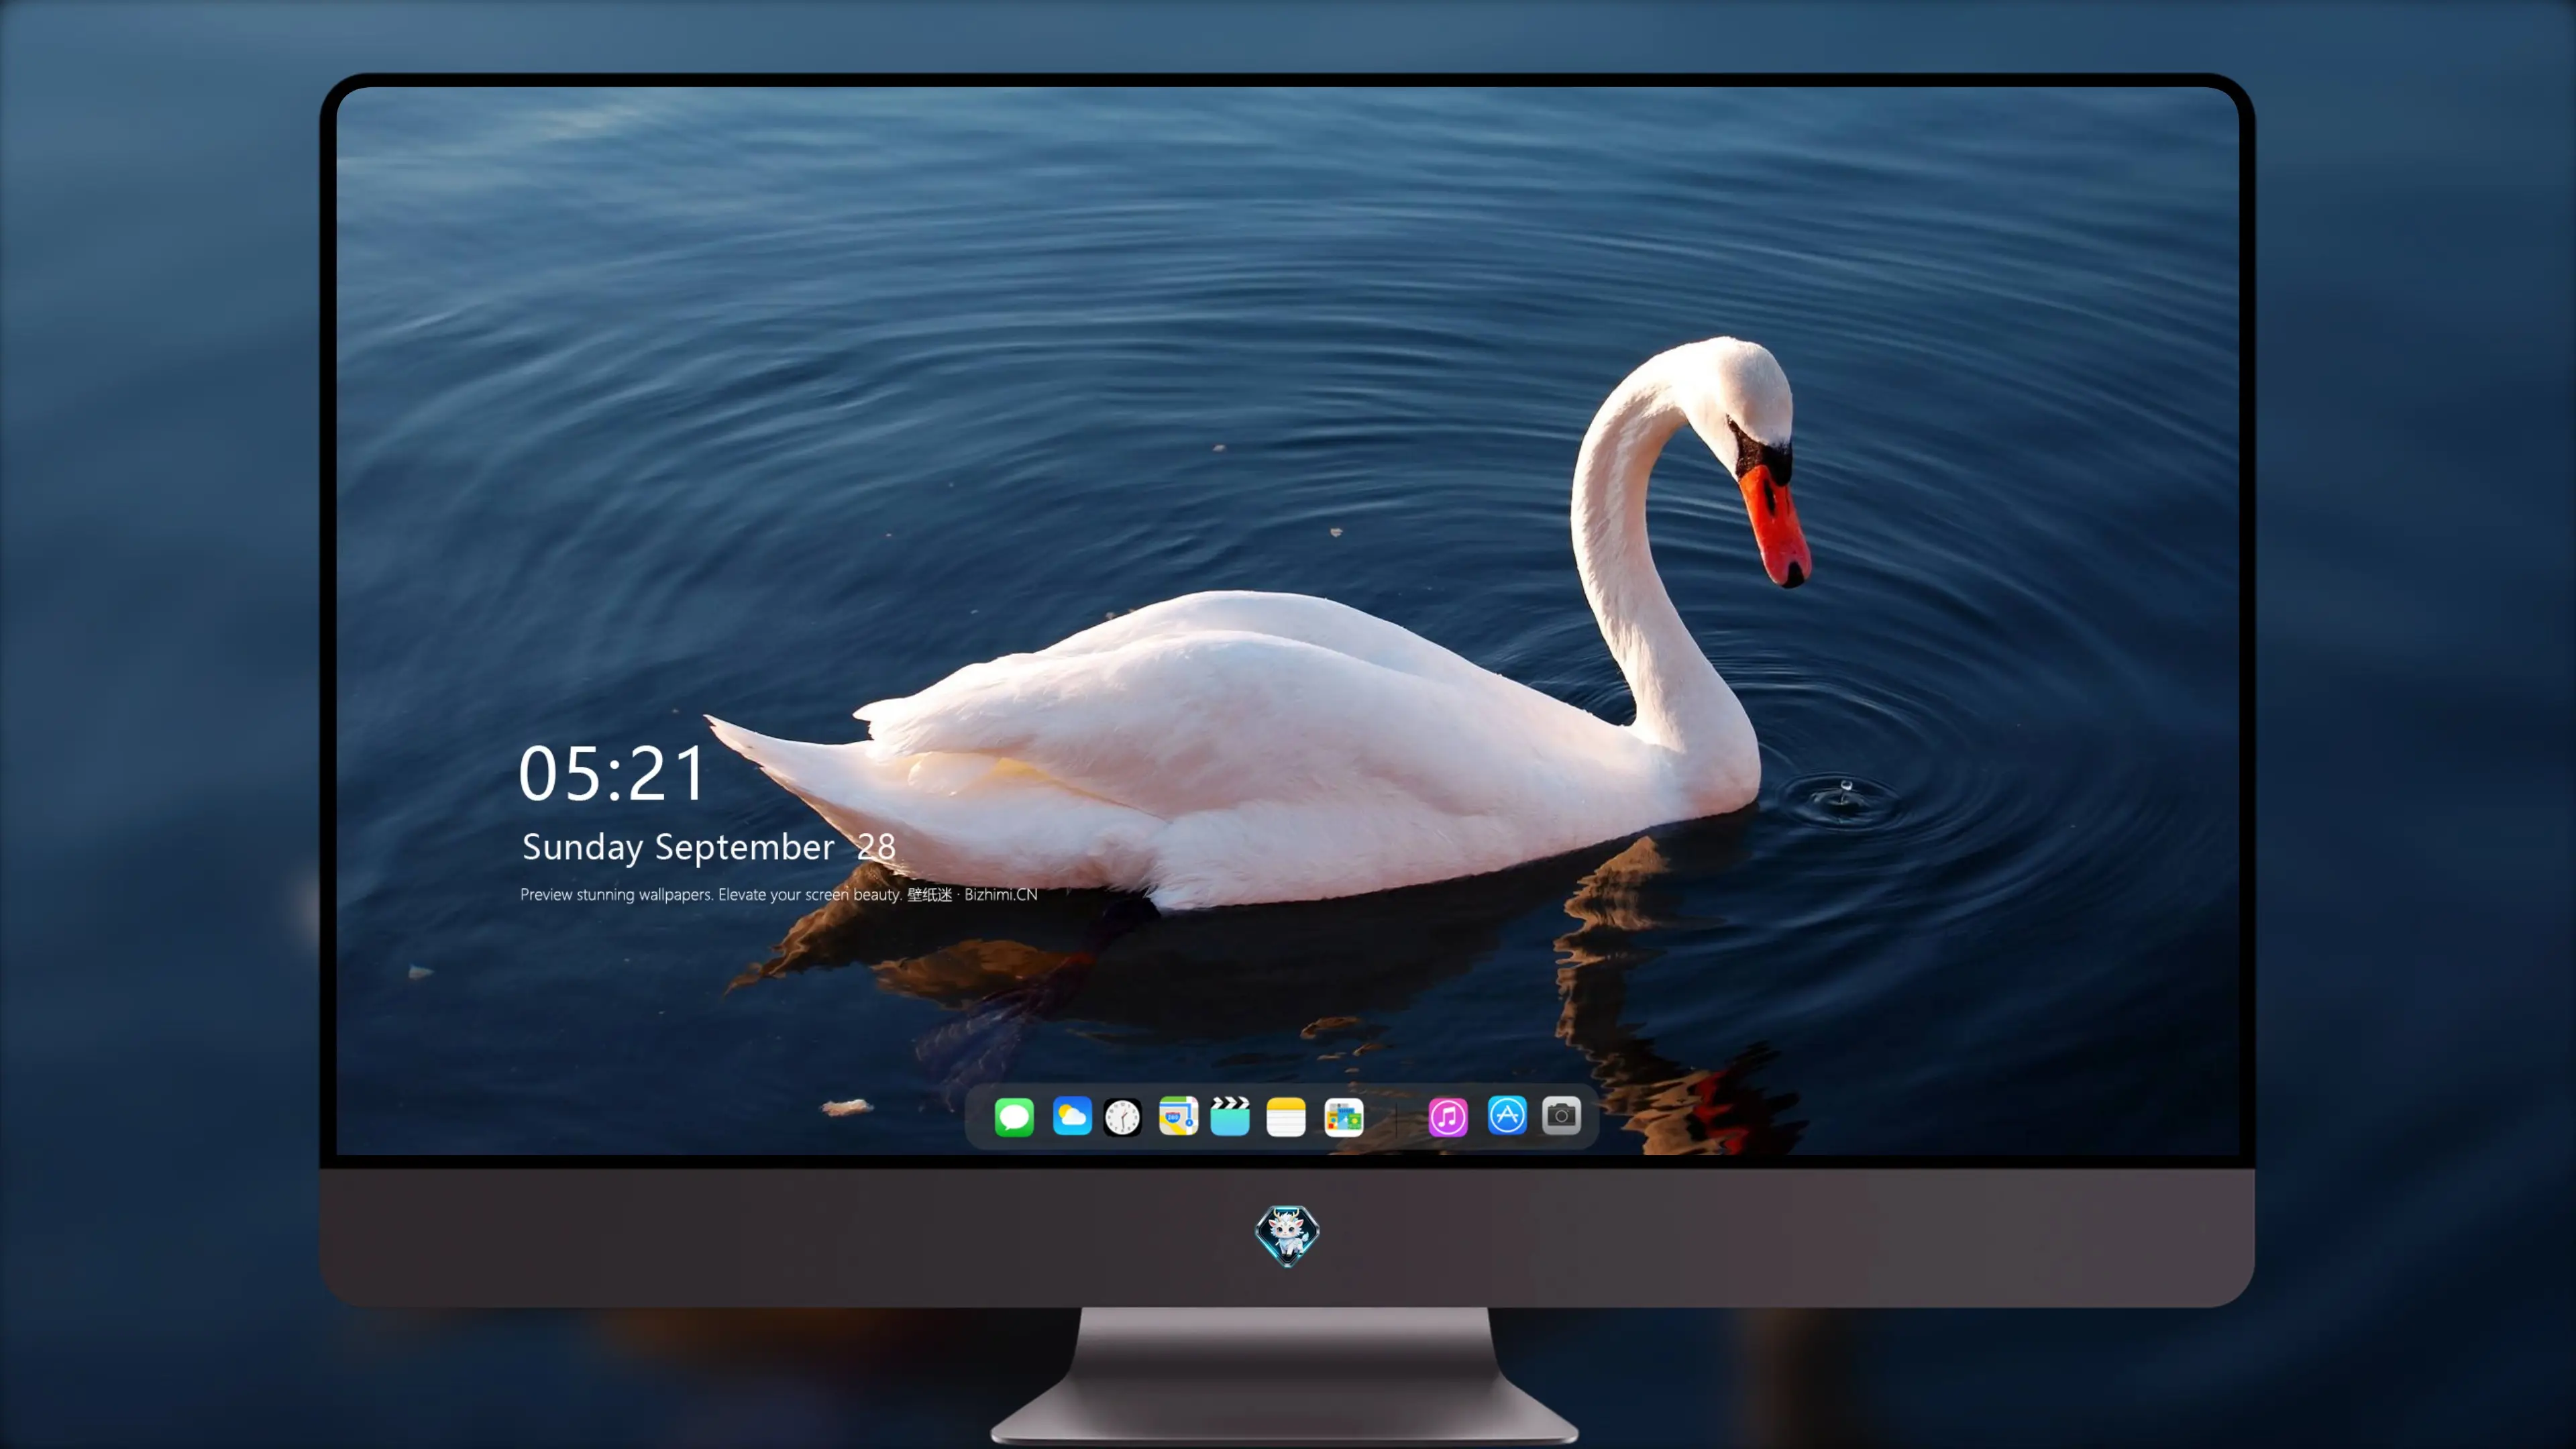Open the Clock app in the dock
2576x1449 pixels.
click(1122, 1116)
